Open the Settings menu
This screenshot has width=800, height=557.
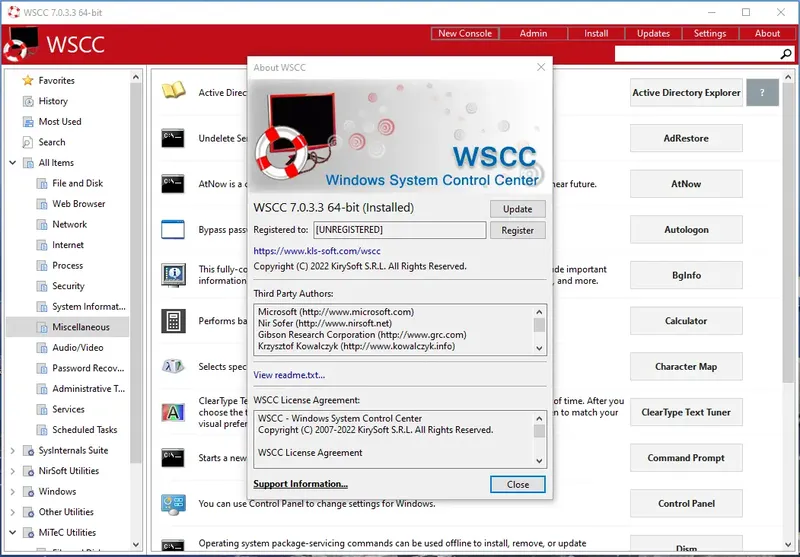pyautogui.click(x=710, y=33)
